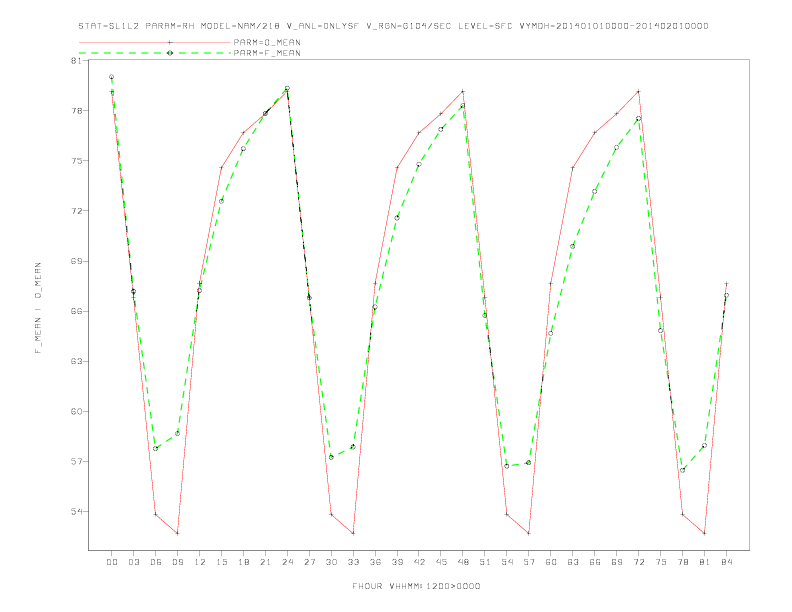Click the F_MEAN circle marker at hour 63
Viewport: 792px width, 612px height.
coord(572,246)
